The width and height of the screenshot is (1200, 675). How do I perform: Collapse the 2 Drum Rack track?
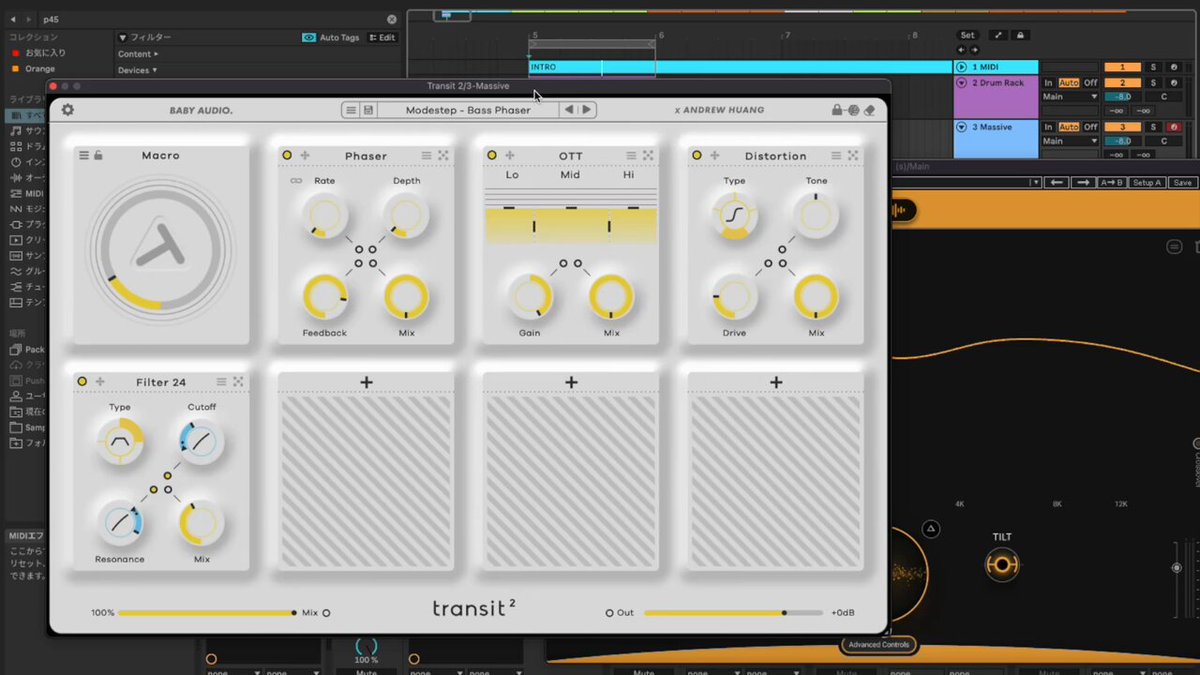[962, 83]
